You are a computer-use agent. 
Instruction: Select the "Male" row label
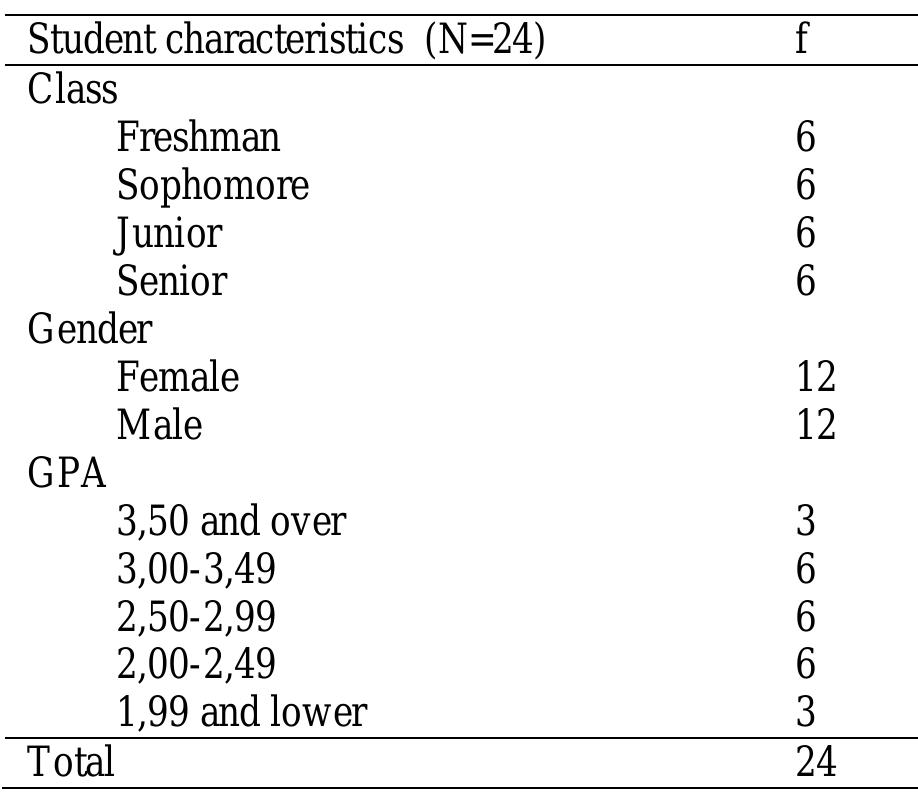159,426
